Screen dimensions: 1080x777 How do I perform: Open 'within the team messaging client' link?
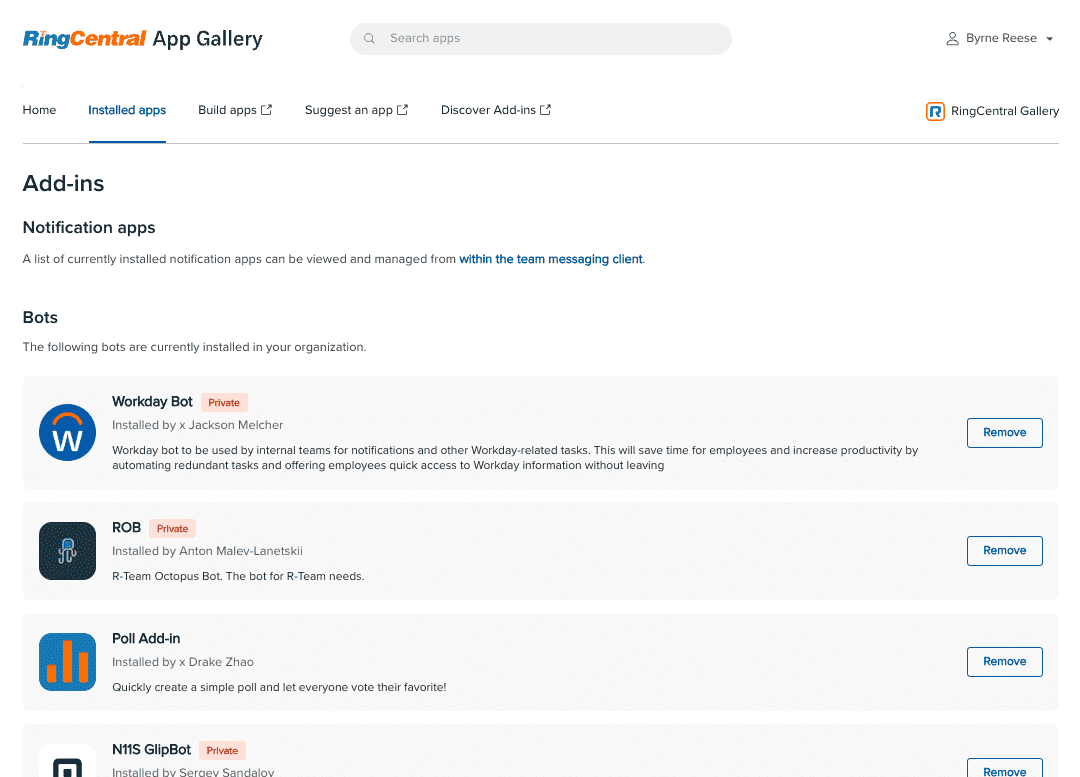click(550, 259)
